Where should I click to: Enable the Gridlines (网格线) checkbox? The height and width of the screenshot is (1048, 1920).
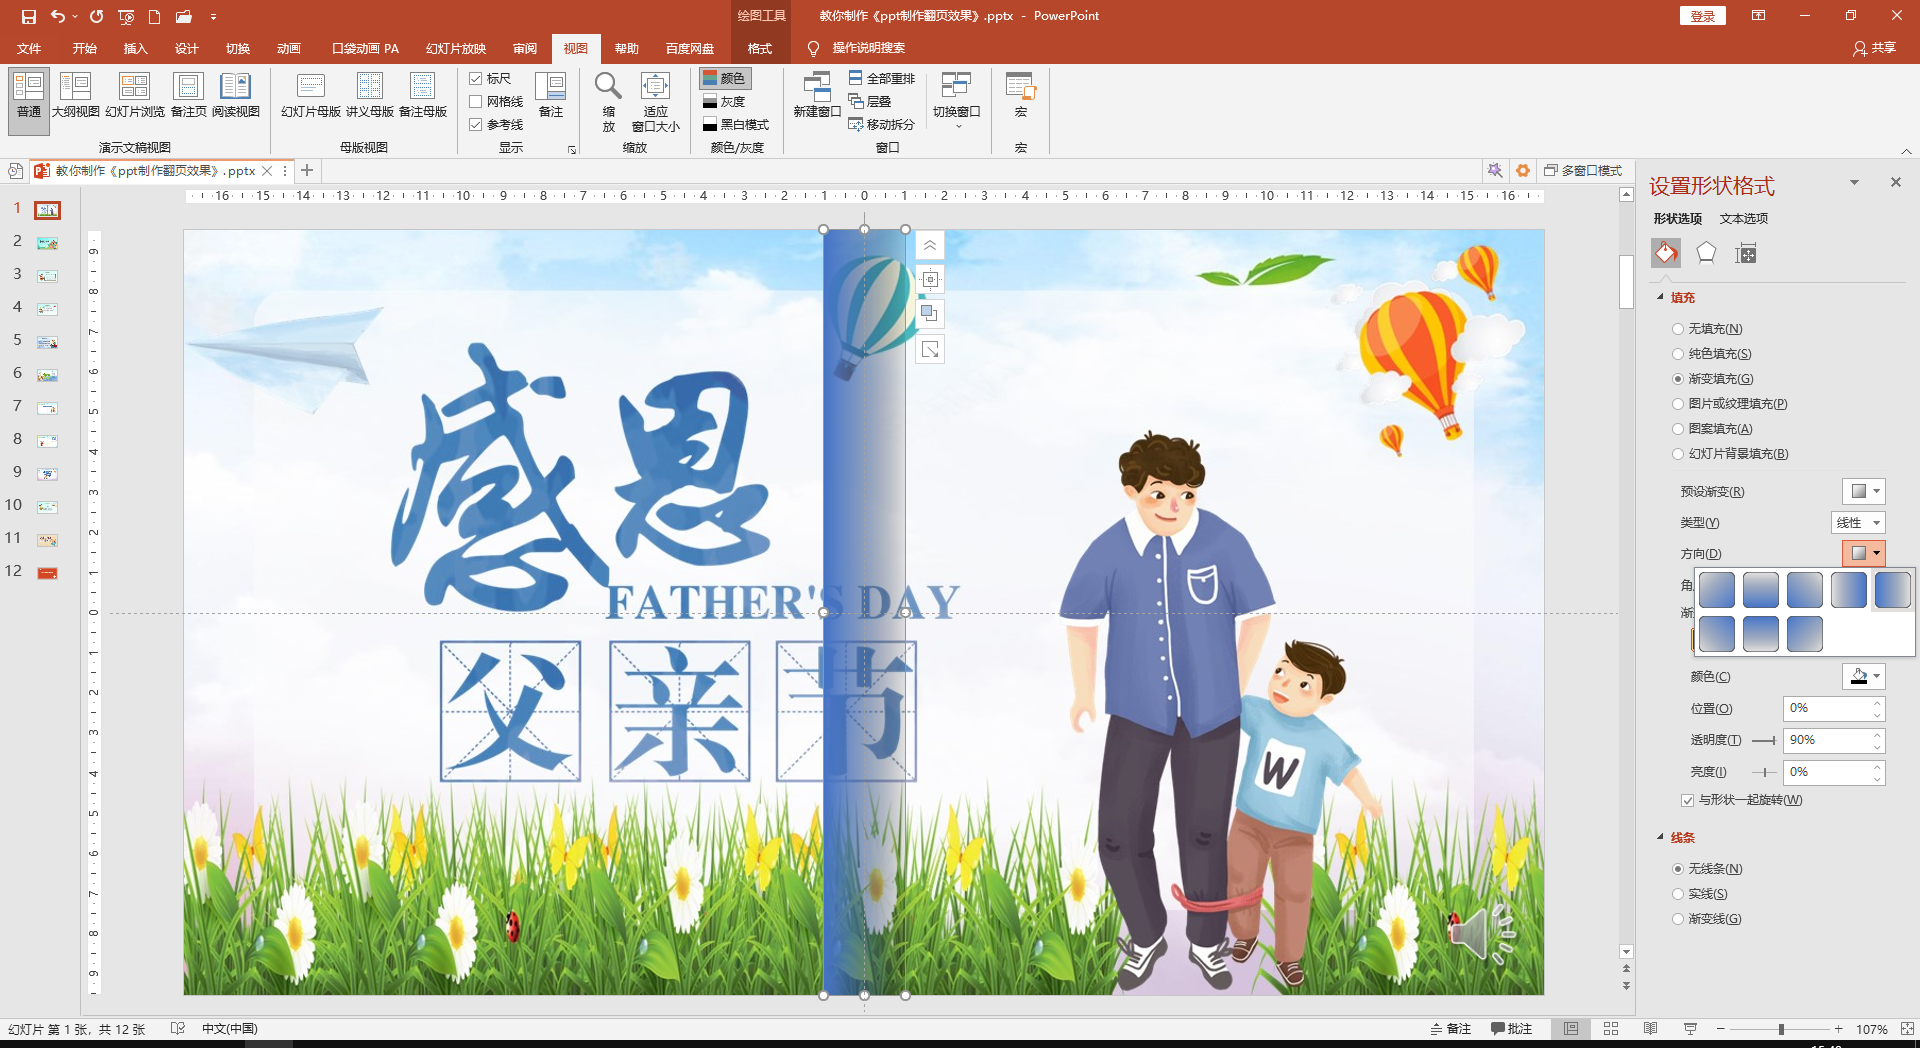(x=476, y=101)
